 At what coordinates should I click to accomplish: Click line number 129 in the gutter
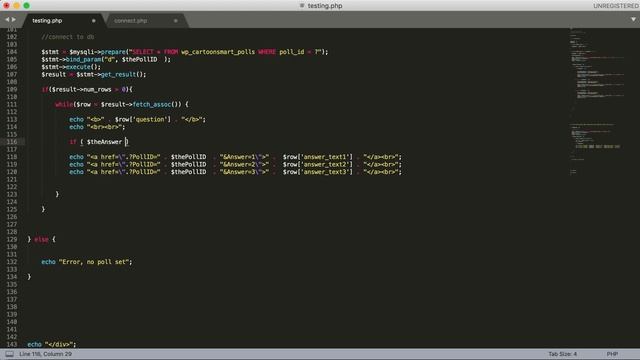click(x=11, y=239)
